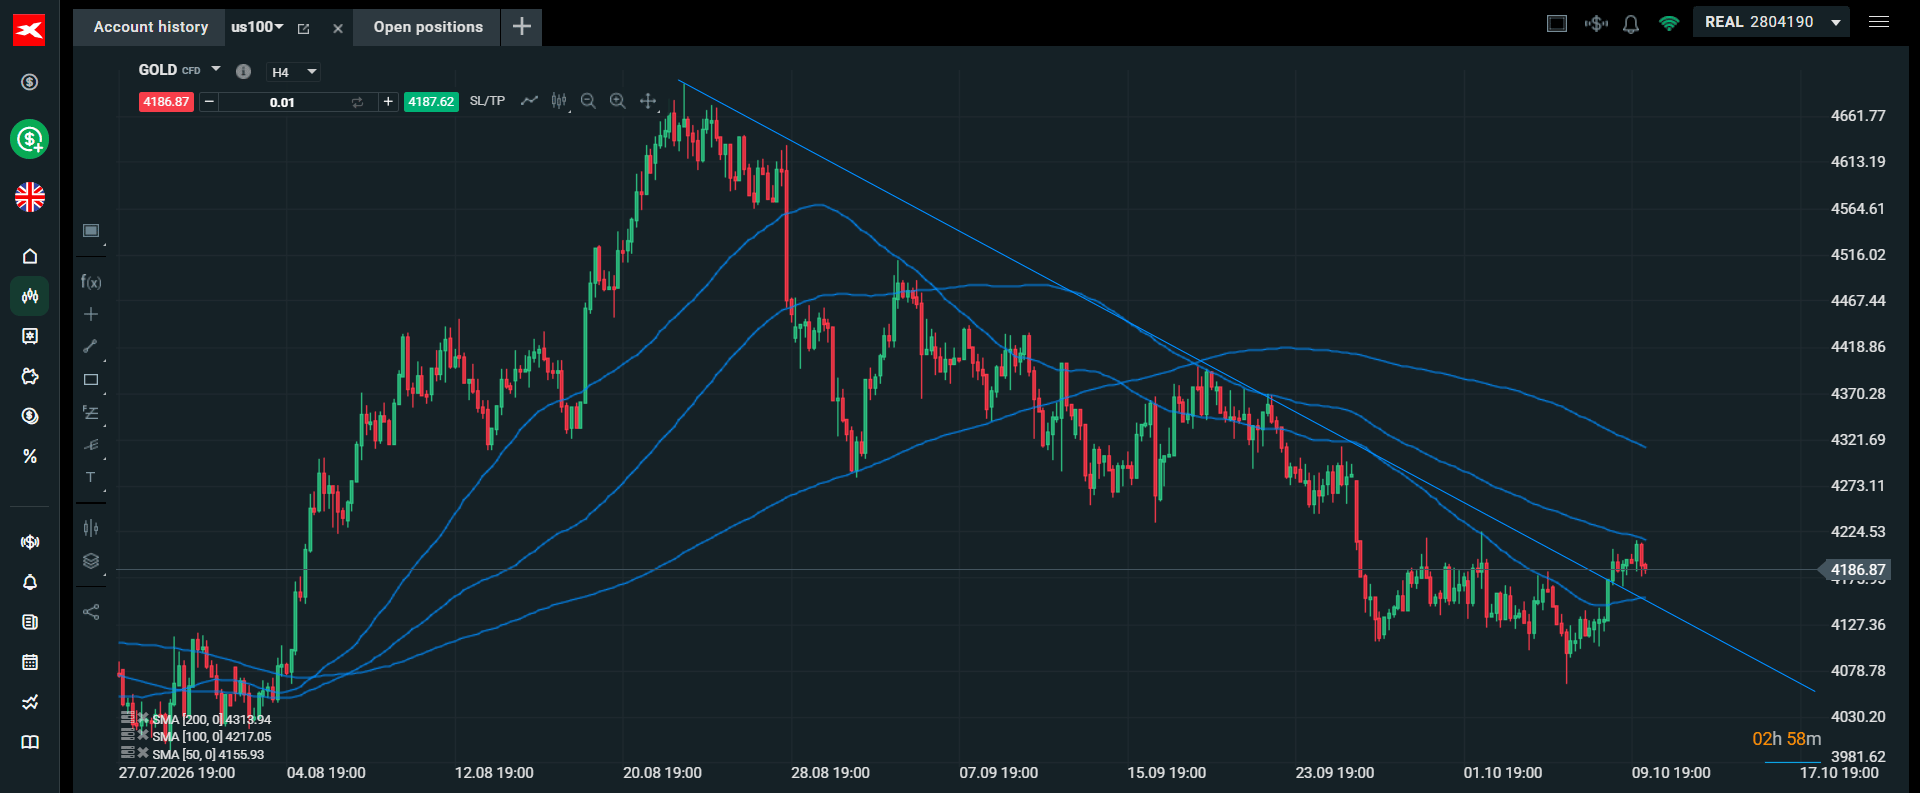Sell GOLD at 4186.87
The height and width of the screenshot is (793, 1920).
(x=166, y=102)
